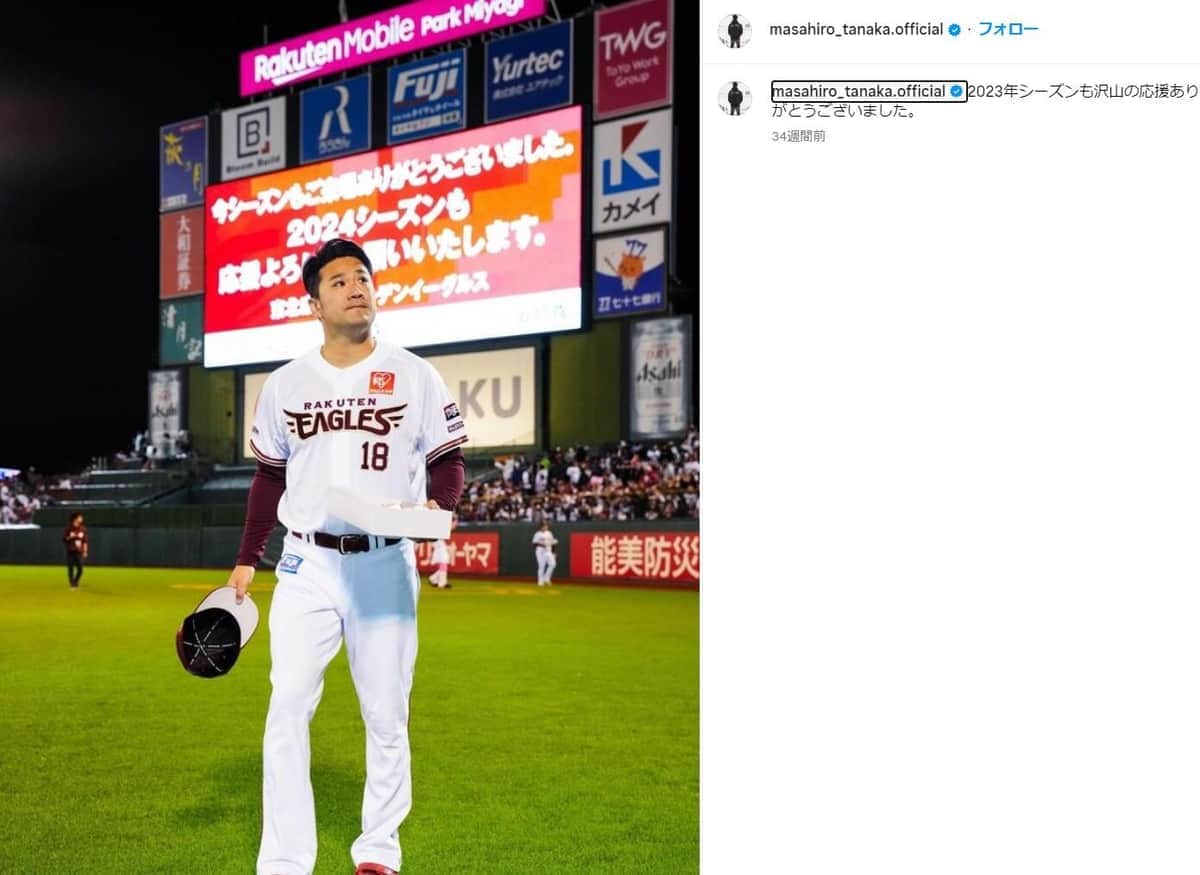1200x875 pixels.
Task: Click the Yurtec sponsor board
Action: click(528, 70)
